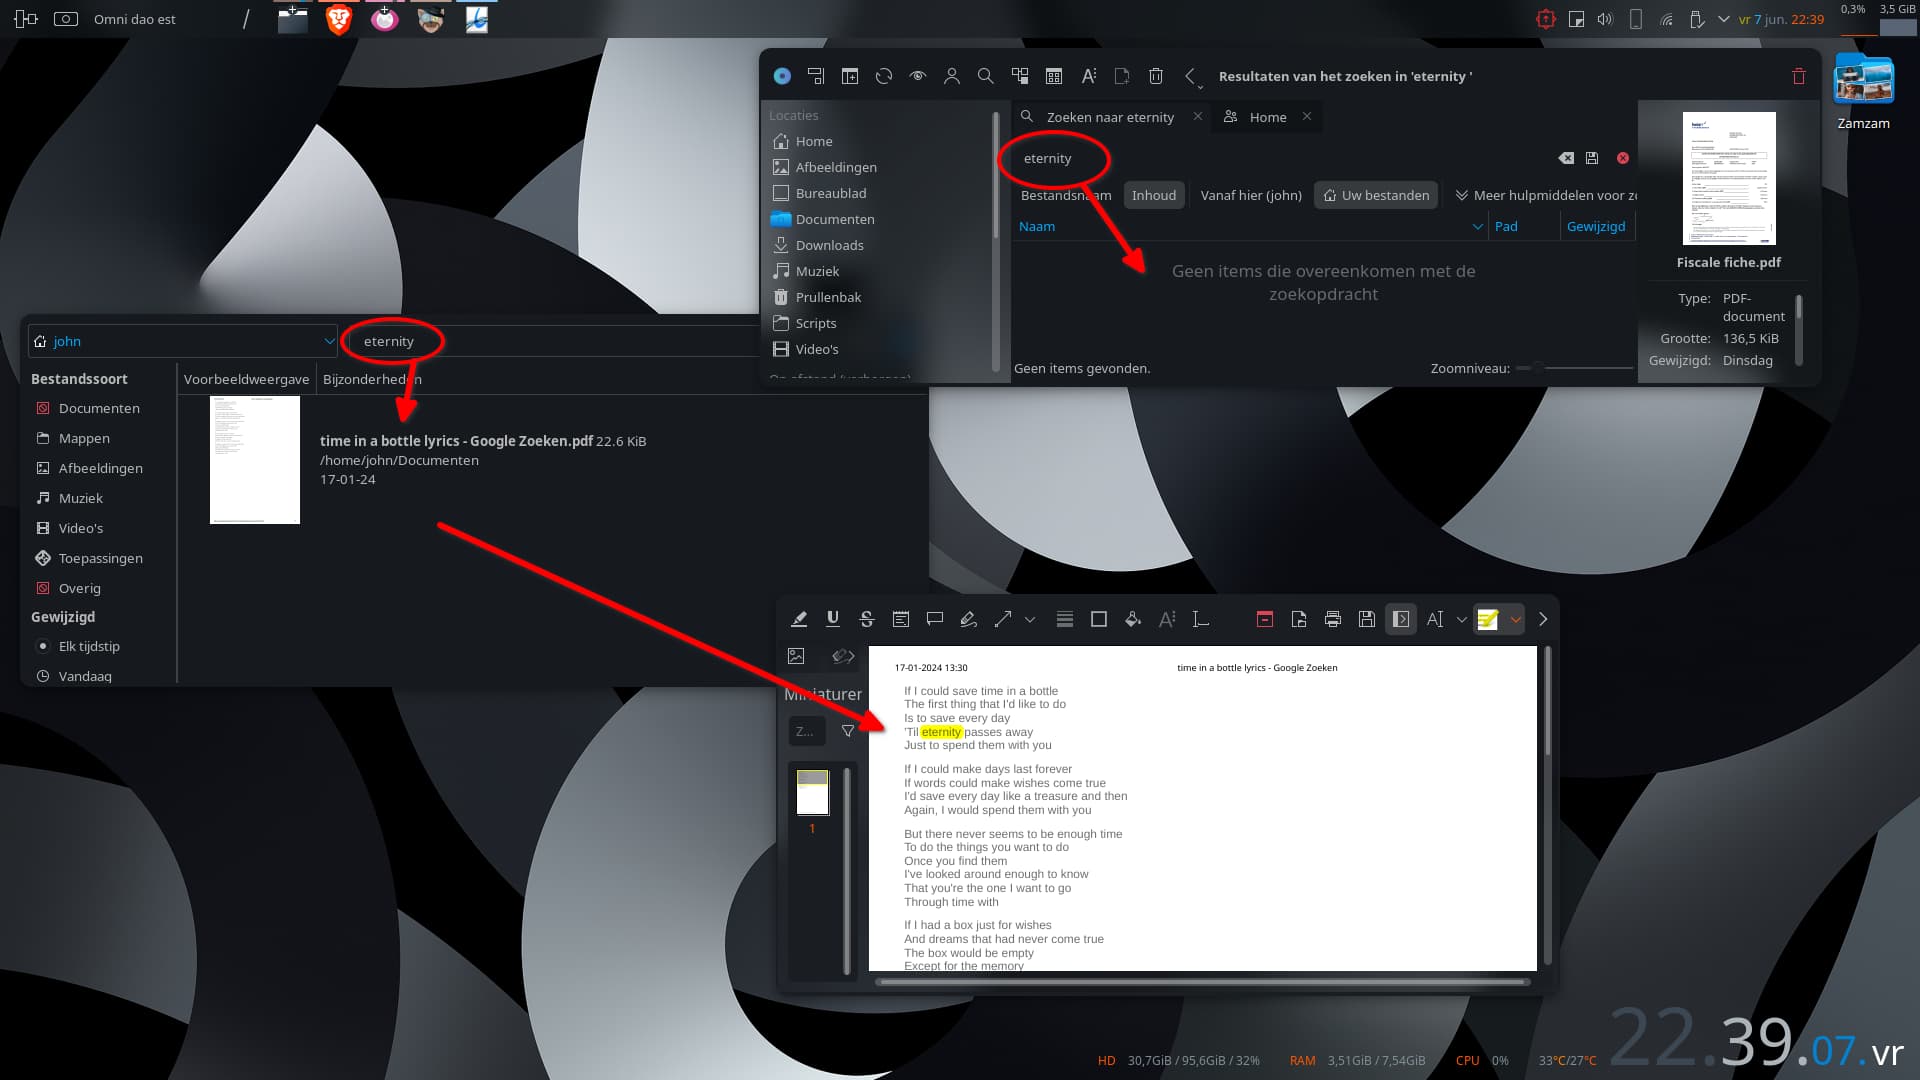Select the freehand line pen tool

click(968, 619)
